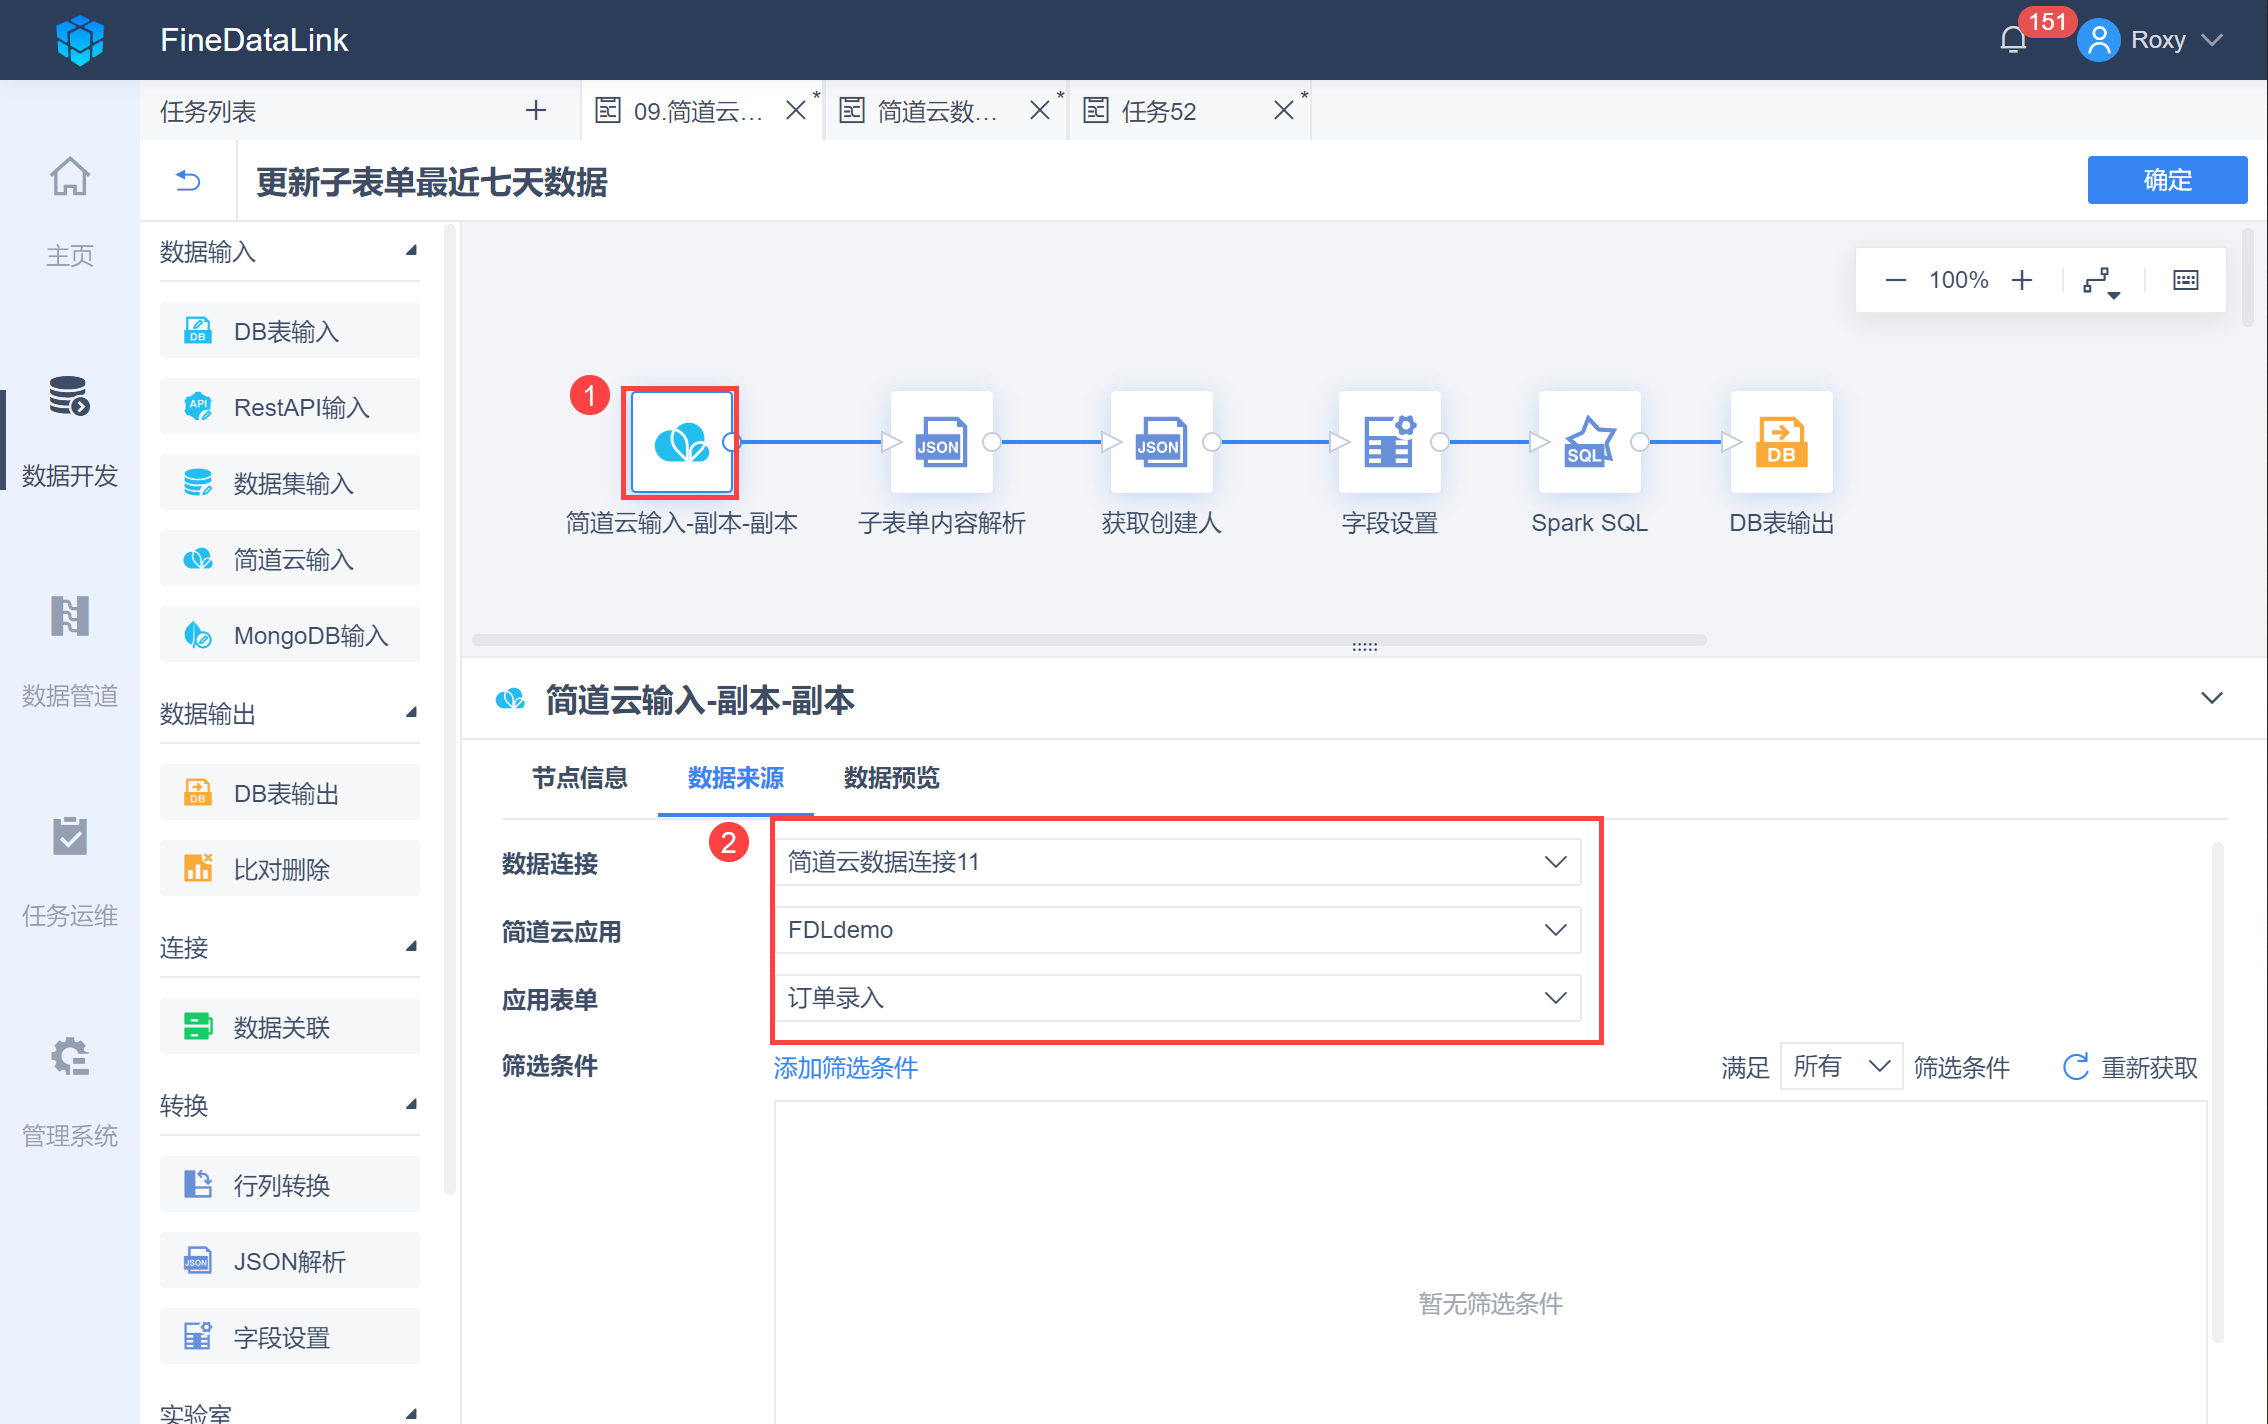
Task: Add a new task with the plus icon
Action: point(536,110)
